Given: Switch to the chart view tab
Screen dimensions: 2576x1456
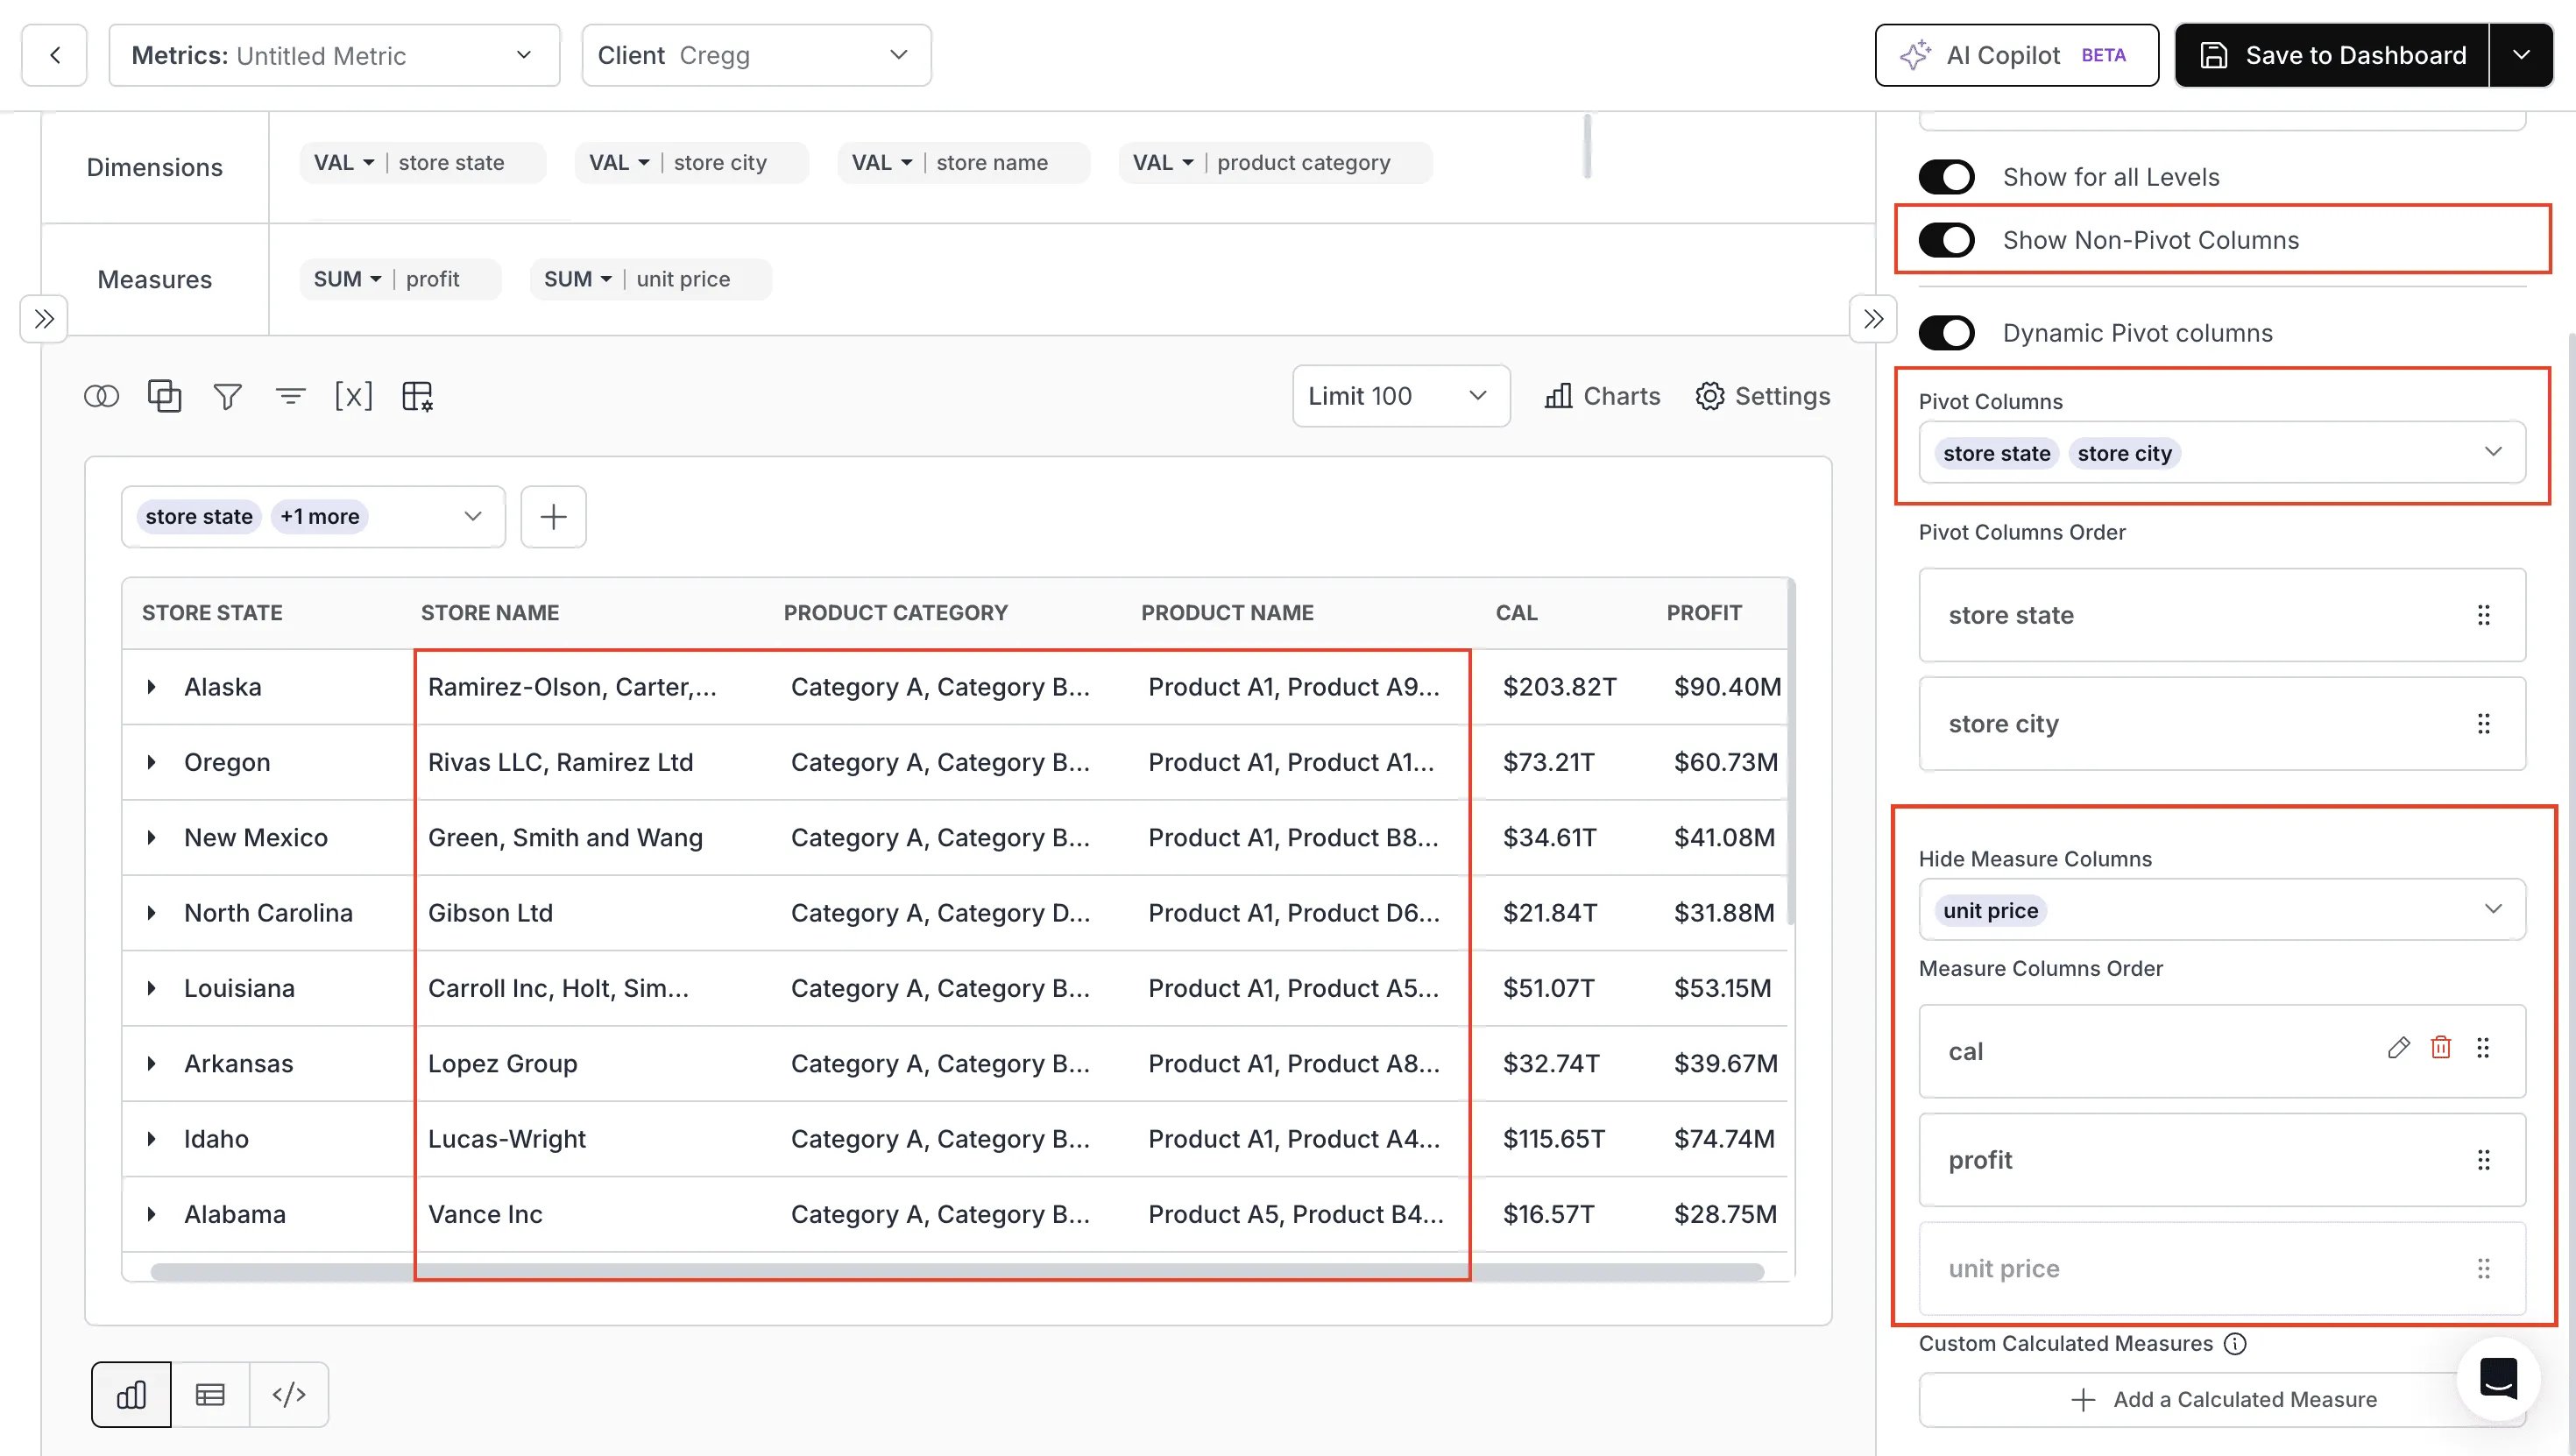Looking at the screenshot, I should coord(131,1394).
